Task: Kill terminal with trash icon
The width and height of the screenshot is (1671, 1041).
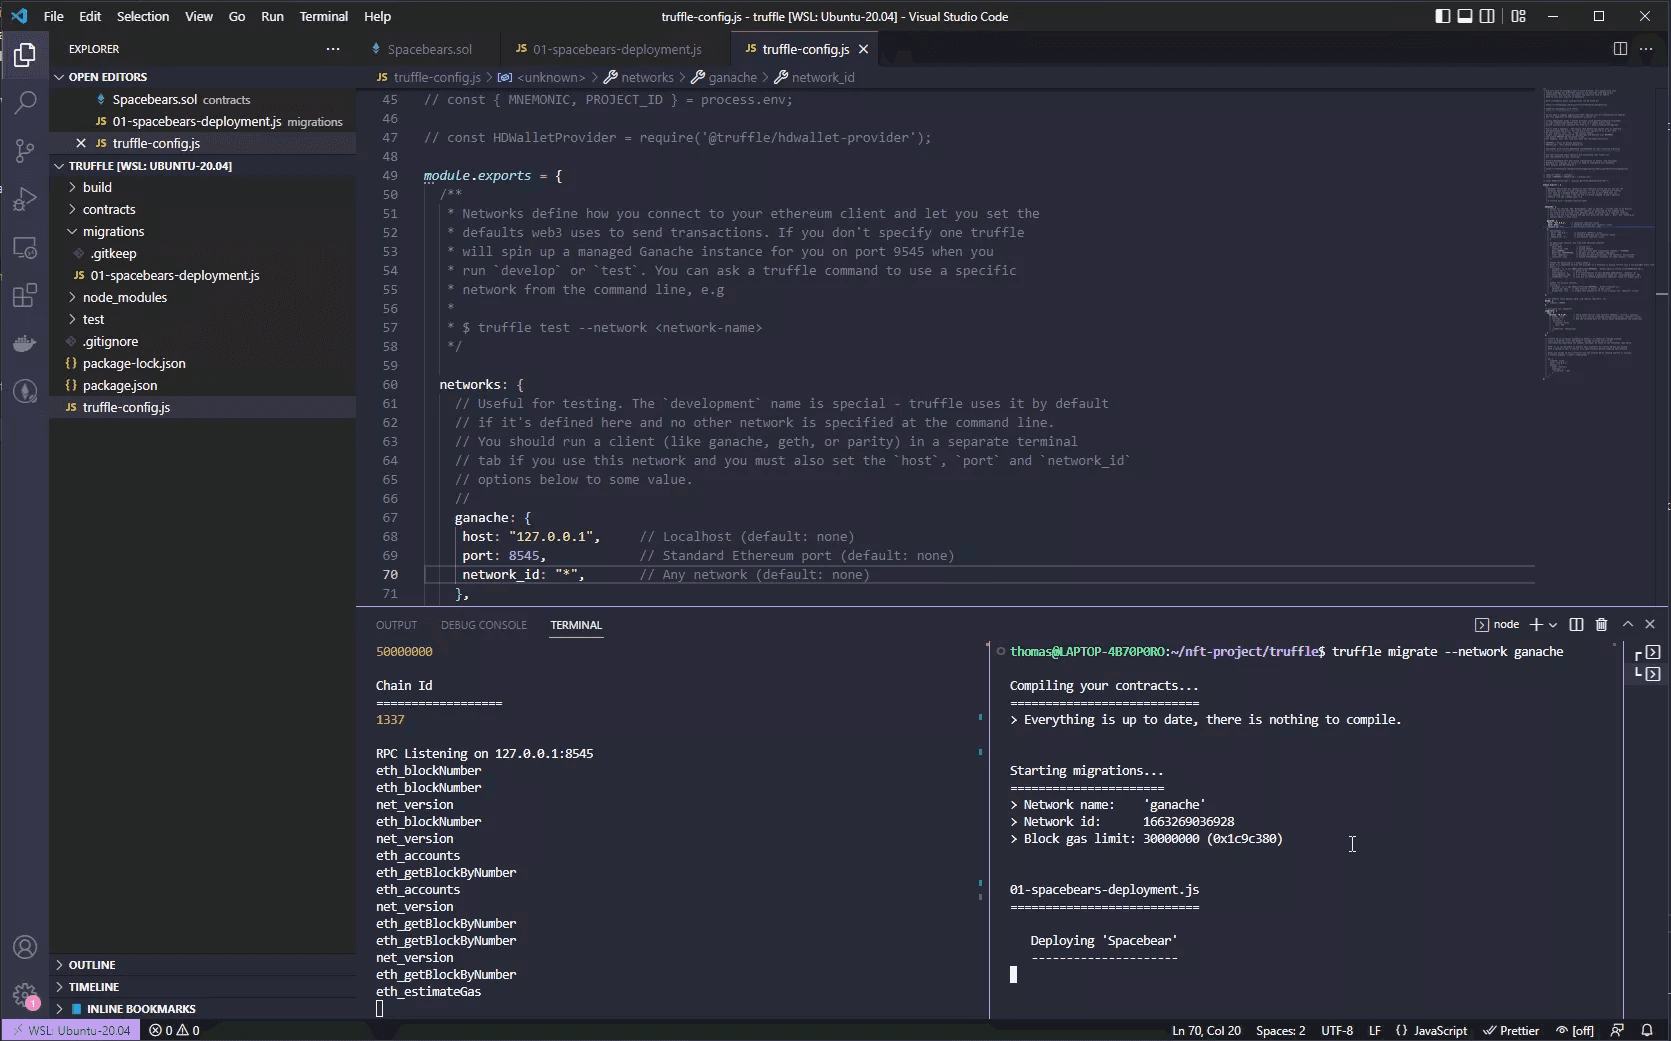Action: (1601, 624)
